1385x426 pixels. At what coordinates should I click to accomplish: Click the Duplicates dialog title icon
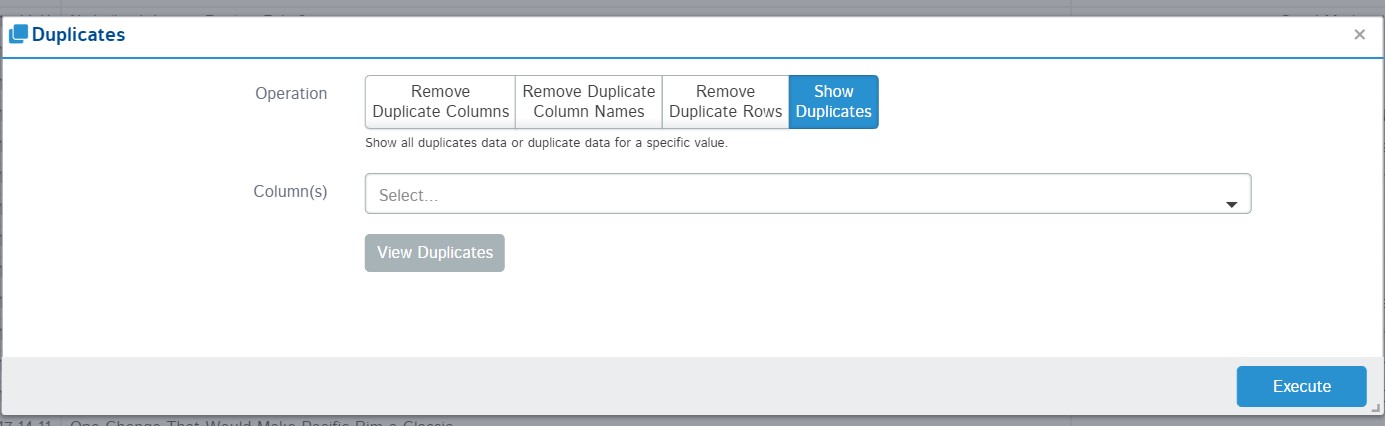(x=18, y=35)
